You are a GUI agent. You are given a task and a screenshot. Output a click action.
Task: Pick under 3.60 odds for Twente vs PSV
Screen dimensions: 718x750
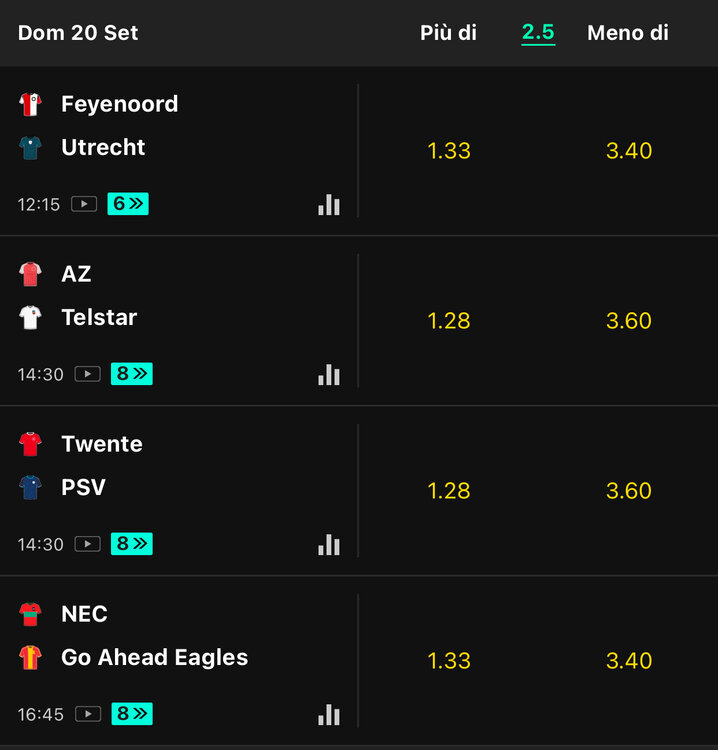[x=629, y=491]
